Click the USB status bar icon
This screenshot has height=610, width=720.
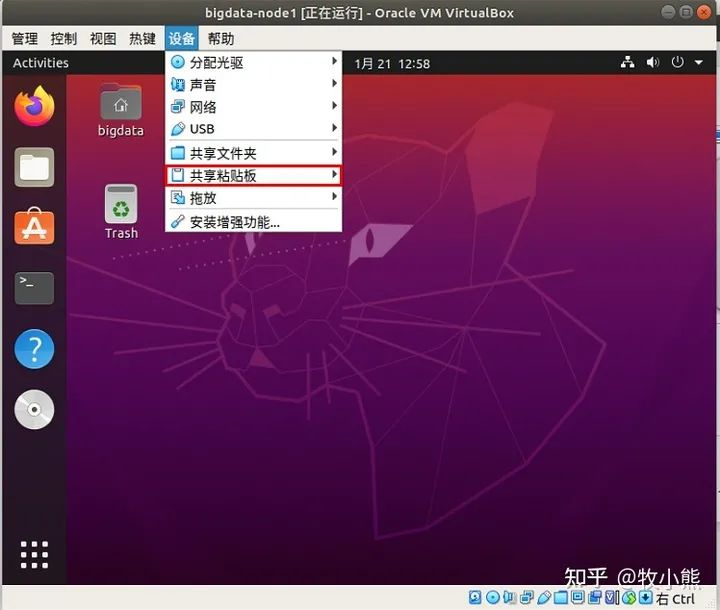[x=544, y=597]
